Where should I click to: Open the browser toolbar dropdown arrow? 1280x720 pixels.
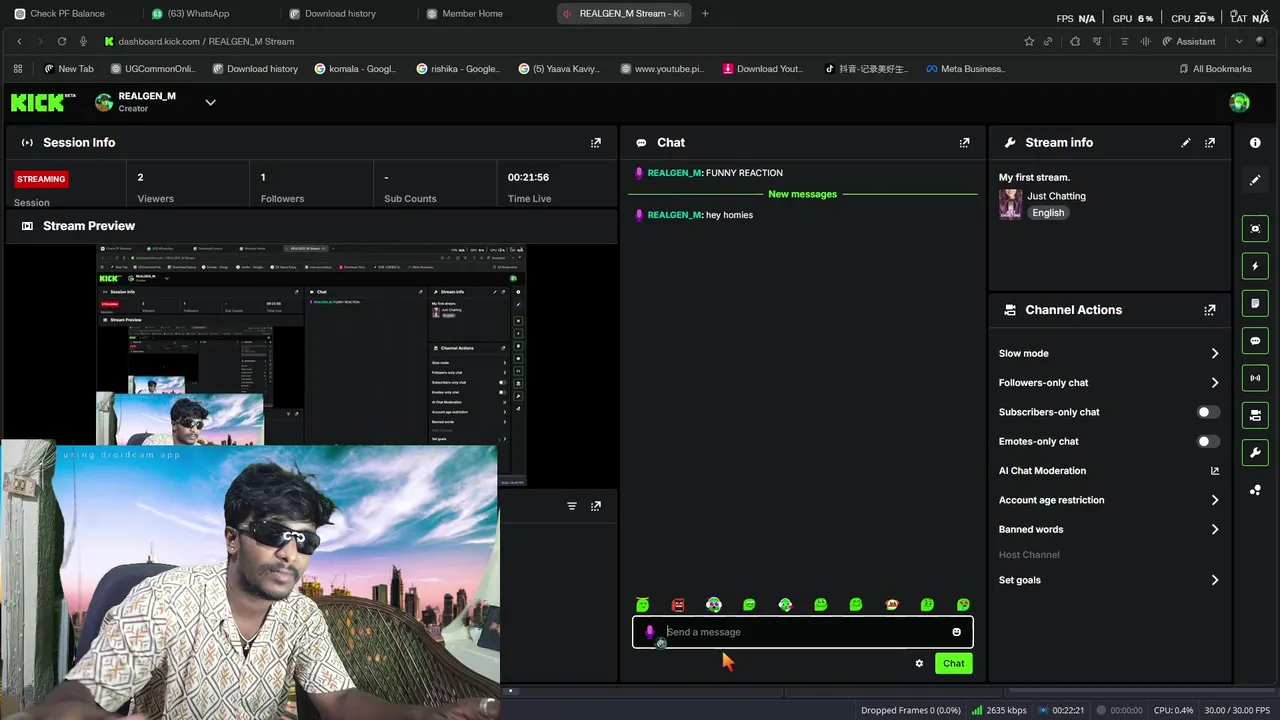tap(1239, 41)
